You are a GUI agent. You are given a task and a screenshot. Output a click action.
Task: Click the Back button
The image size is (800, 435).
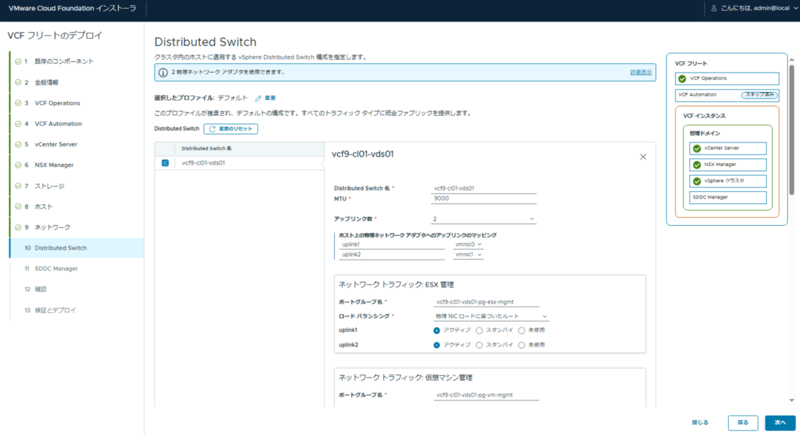click(743, 422)
